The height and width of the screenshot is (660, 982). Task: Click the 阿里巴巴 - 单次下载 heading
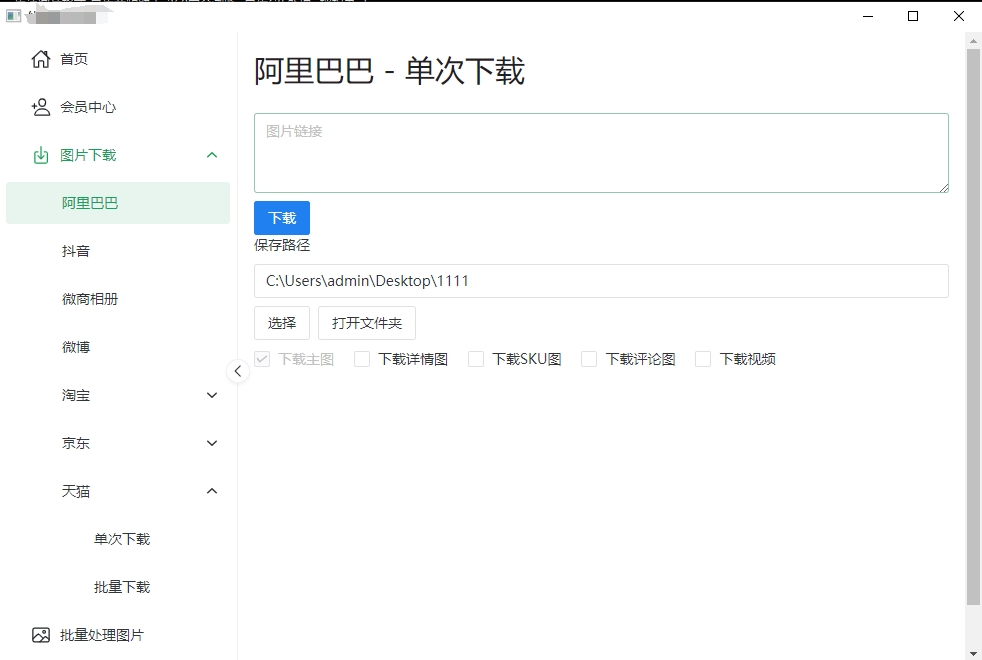pyautogui.click(x=390, y=70)
